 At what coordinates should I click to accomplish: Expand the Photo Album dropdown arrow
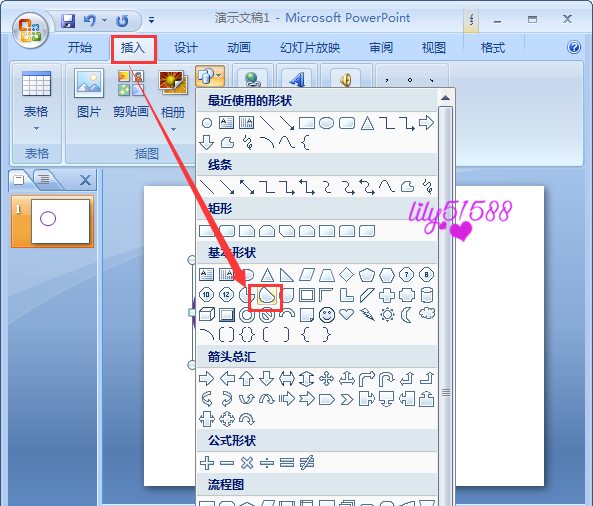[174, 130]
